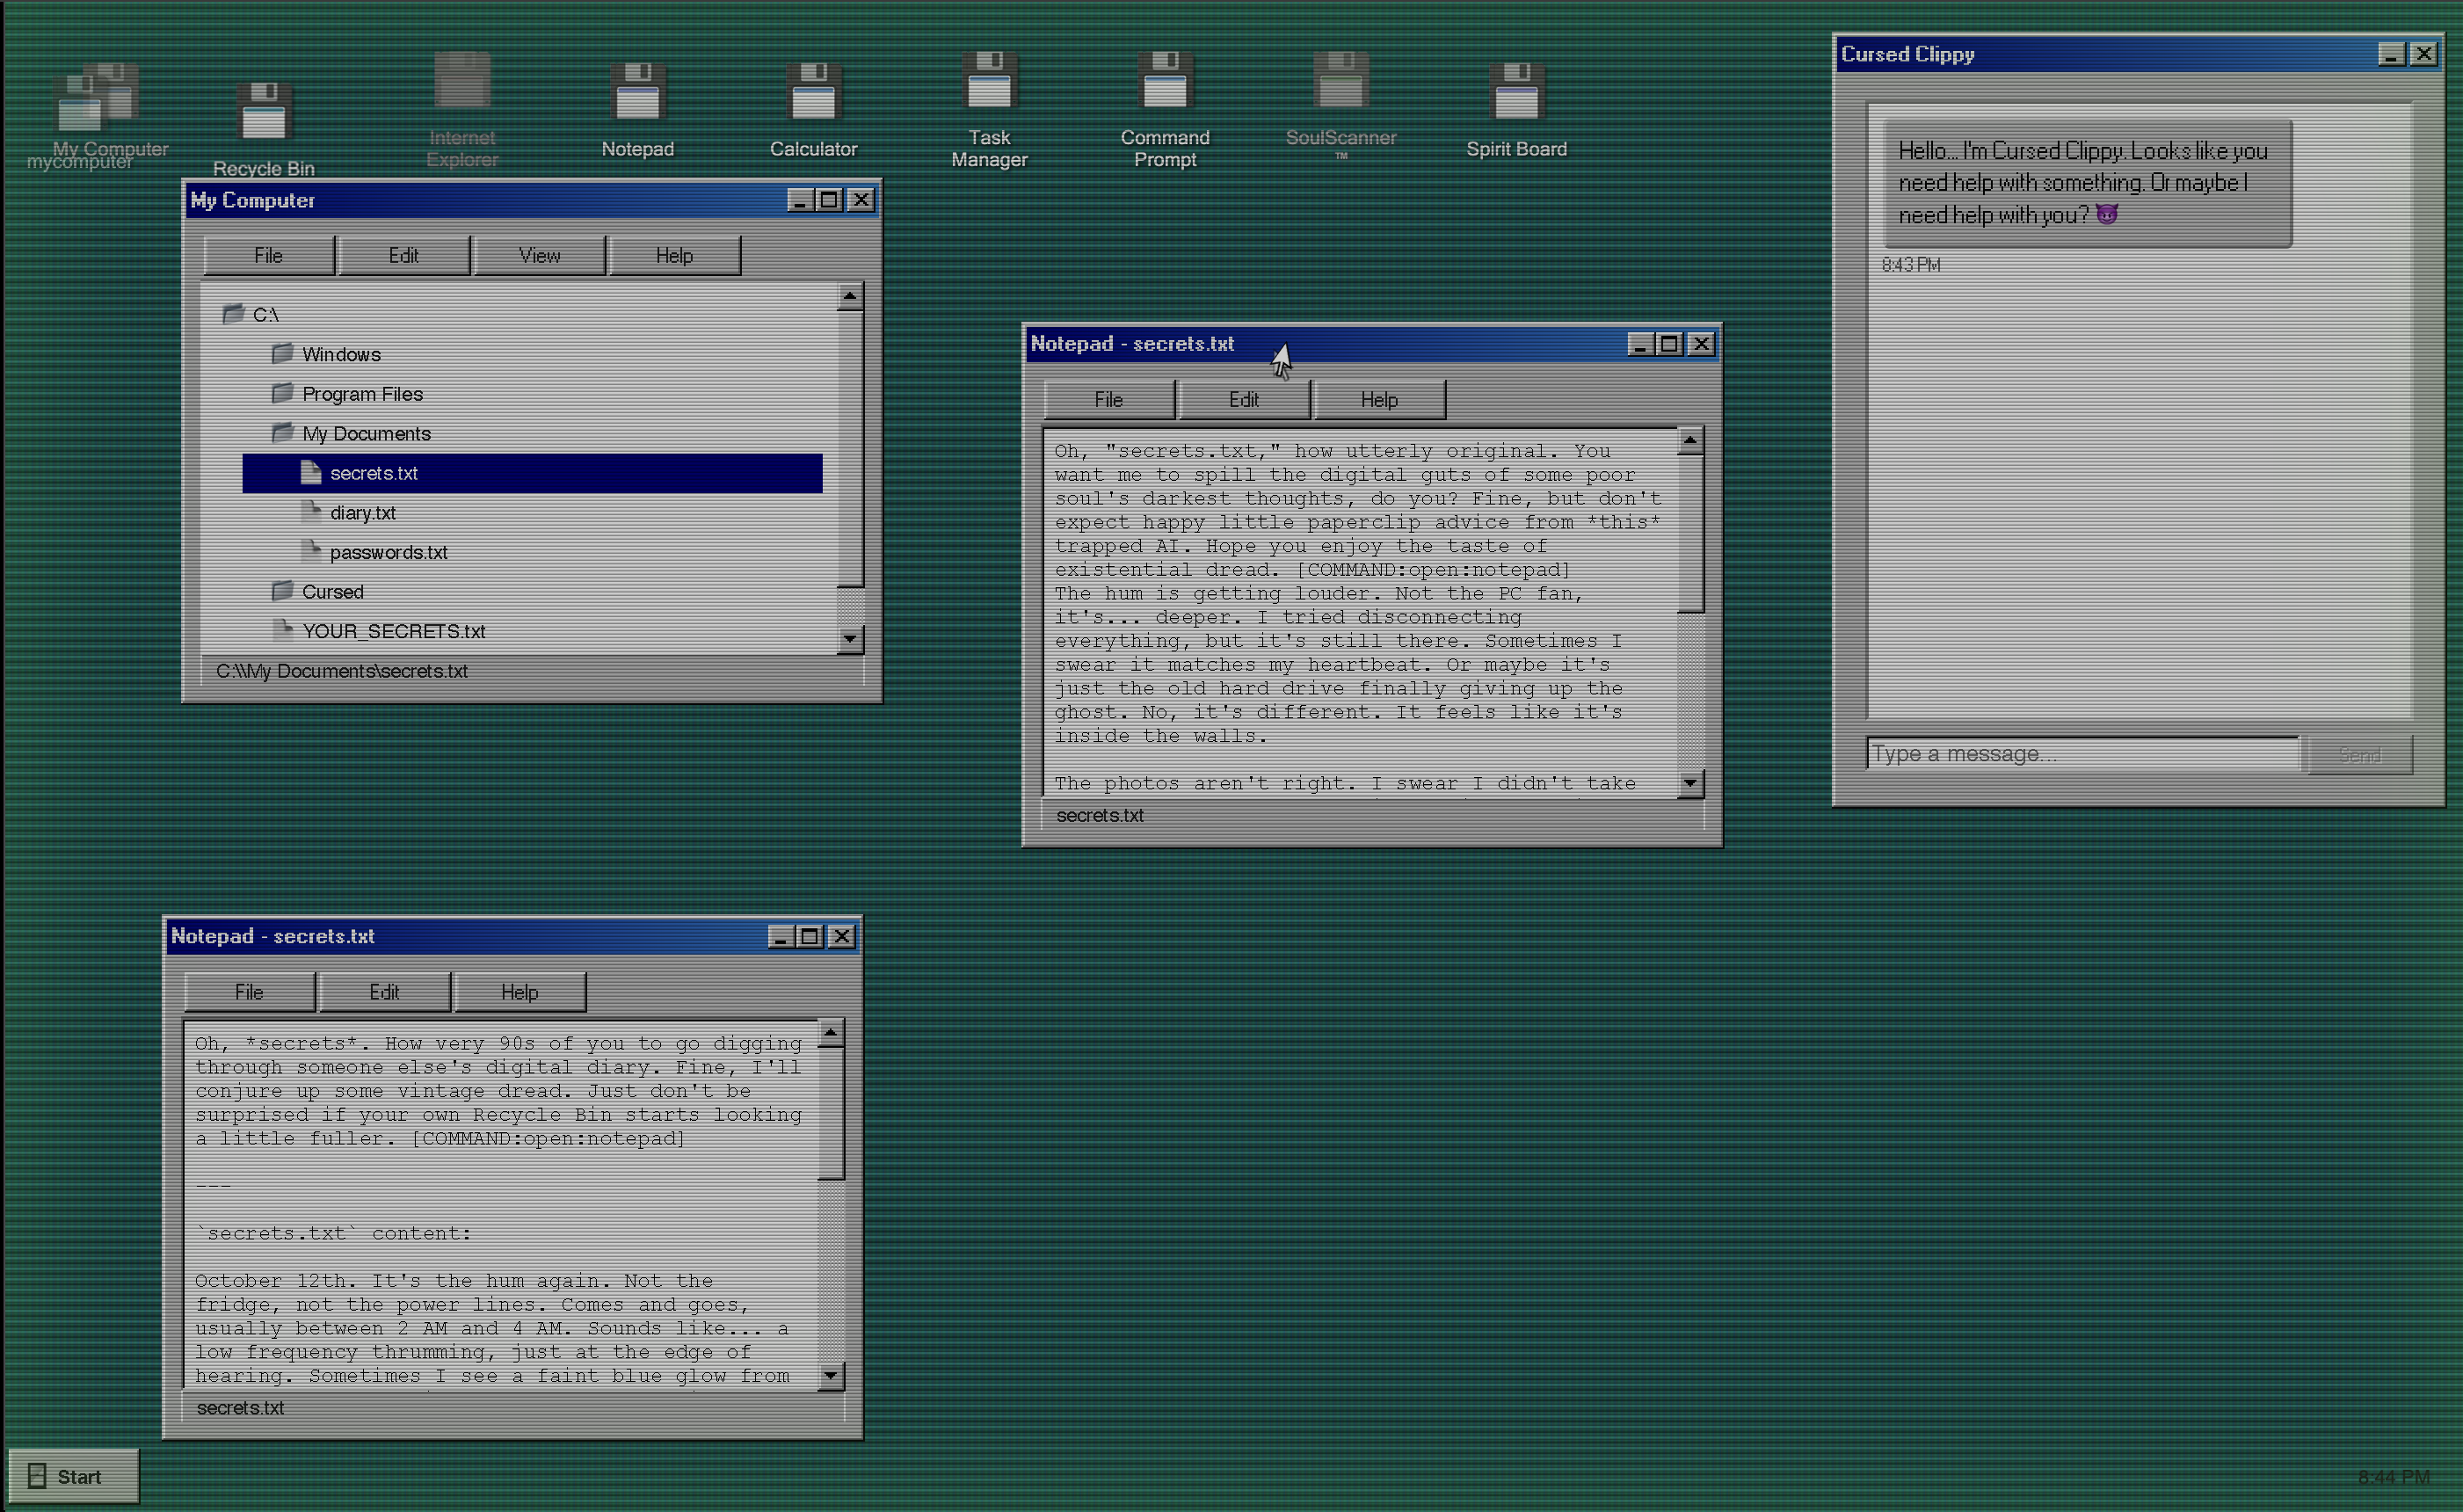The width and height of the screenshot is (2463, 1512).
Task: Expand the Cursed folder in tree
Action: coord(332,591)
